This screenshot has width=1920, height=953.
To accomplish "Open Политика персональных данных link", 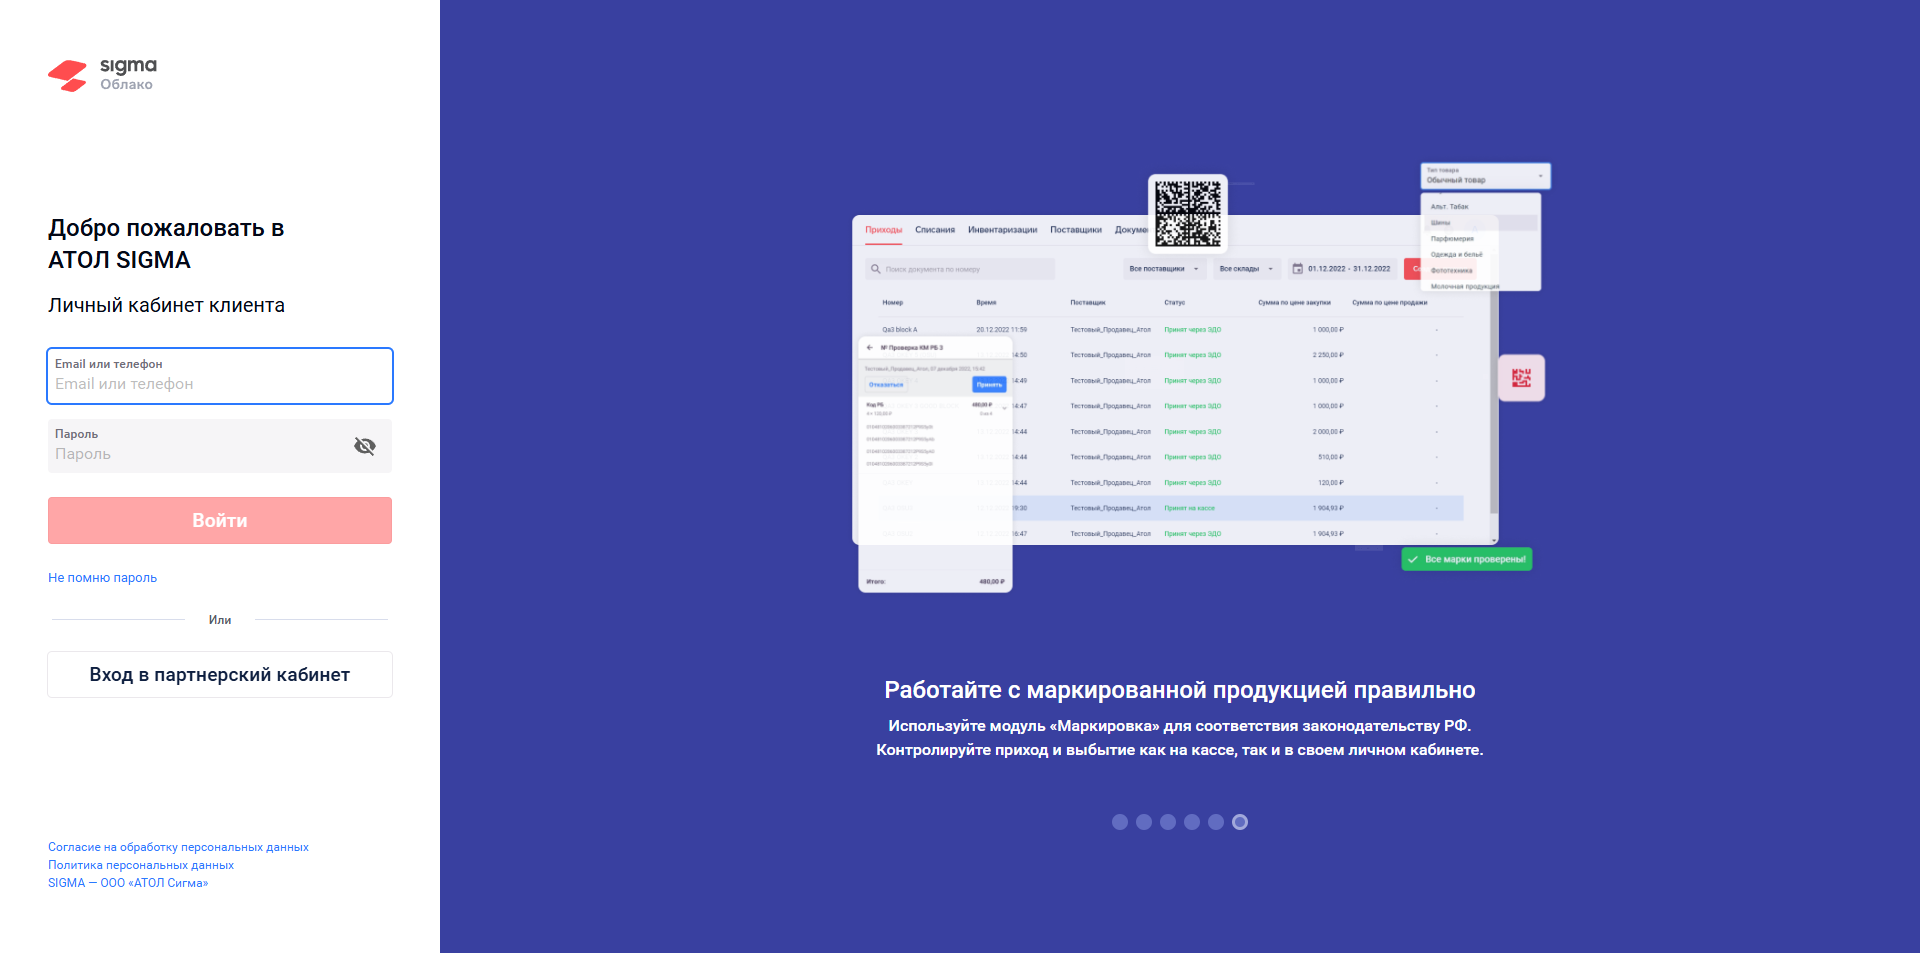I will pyautogui.click(x=141, y=865).
